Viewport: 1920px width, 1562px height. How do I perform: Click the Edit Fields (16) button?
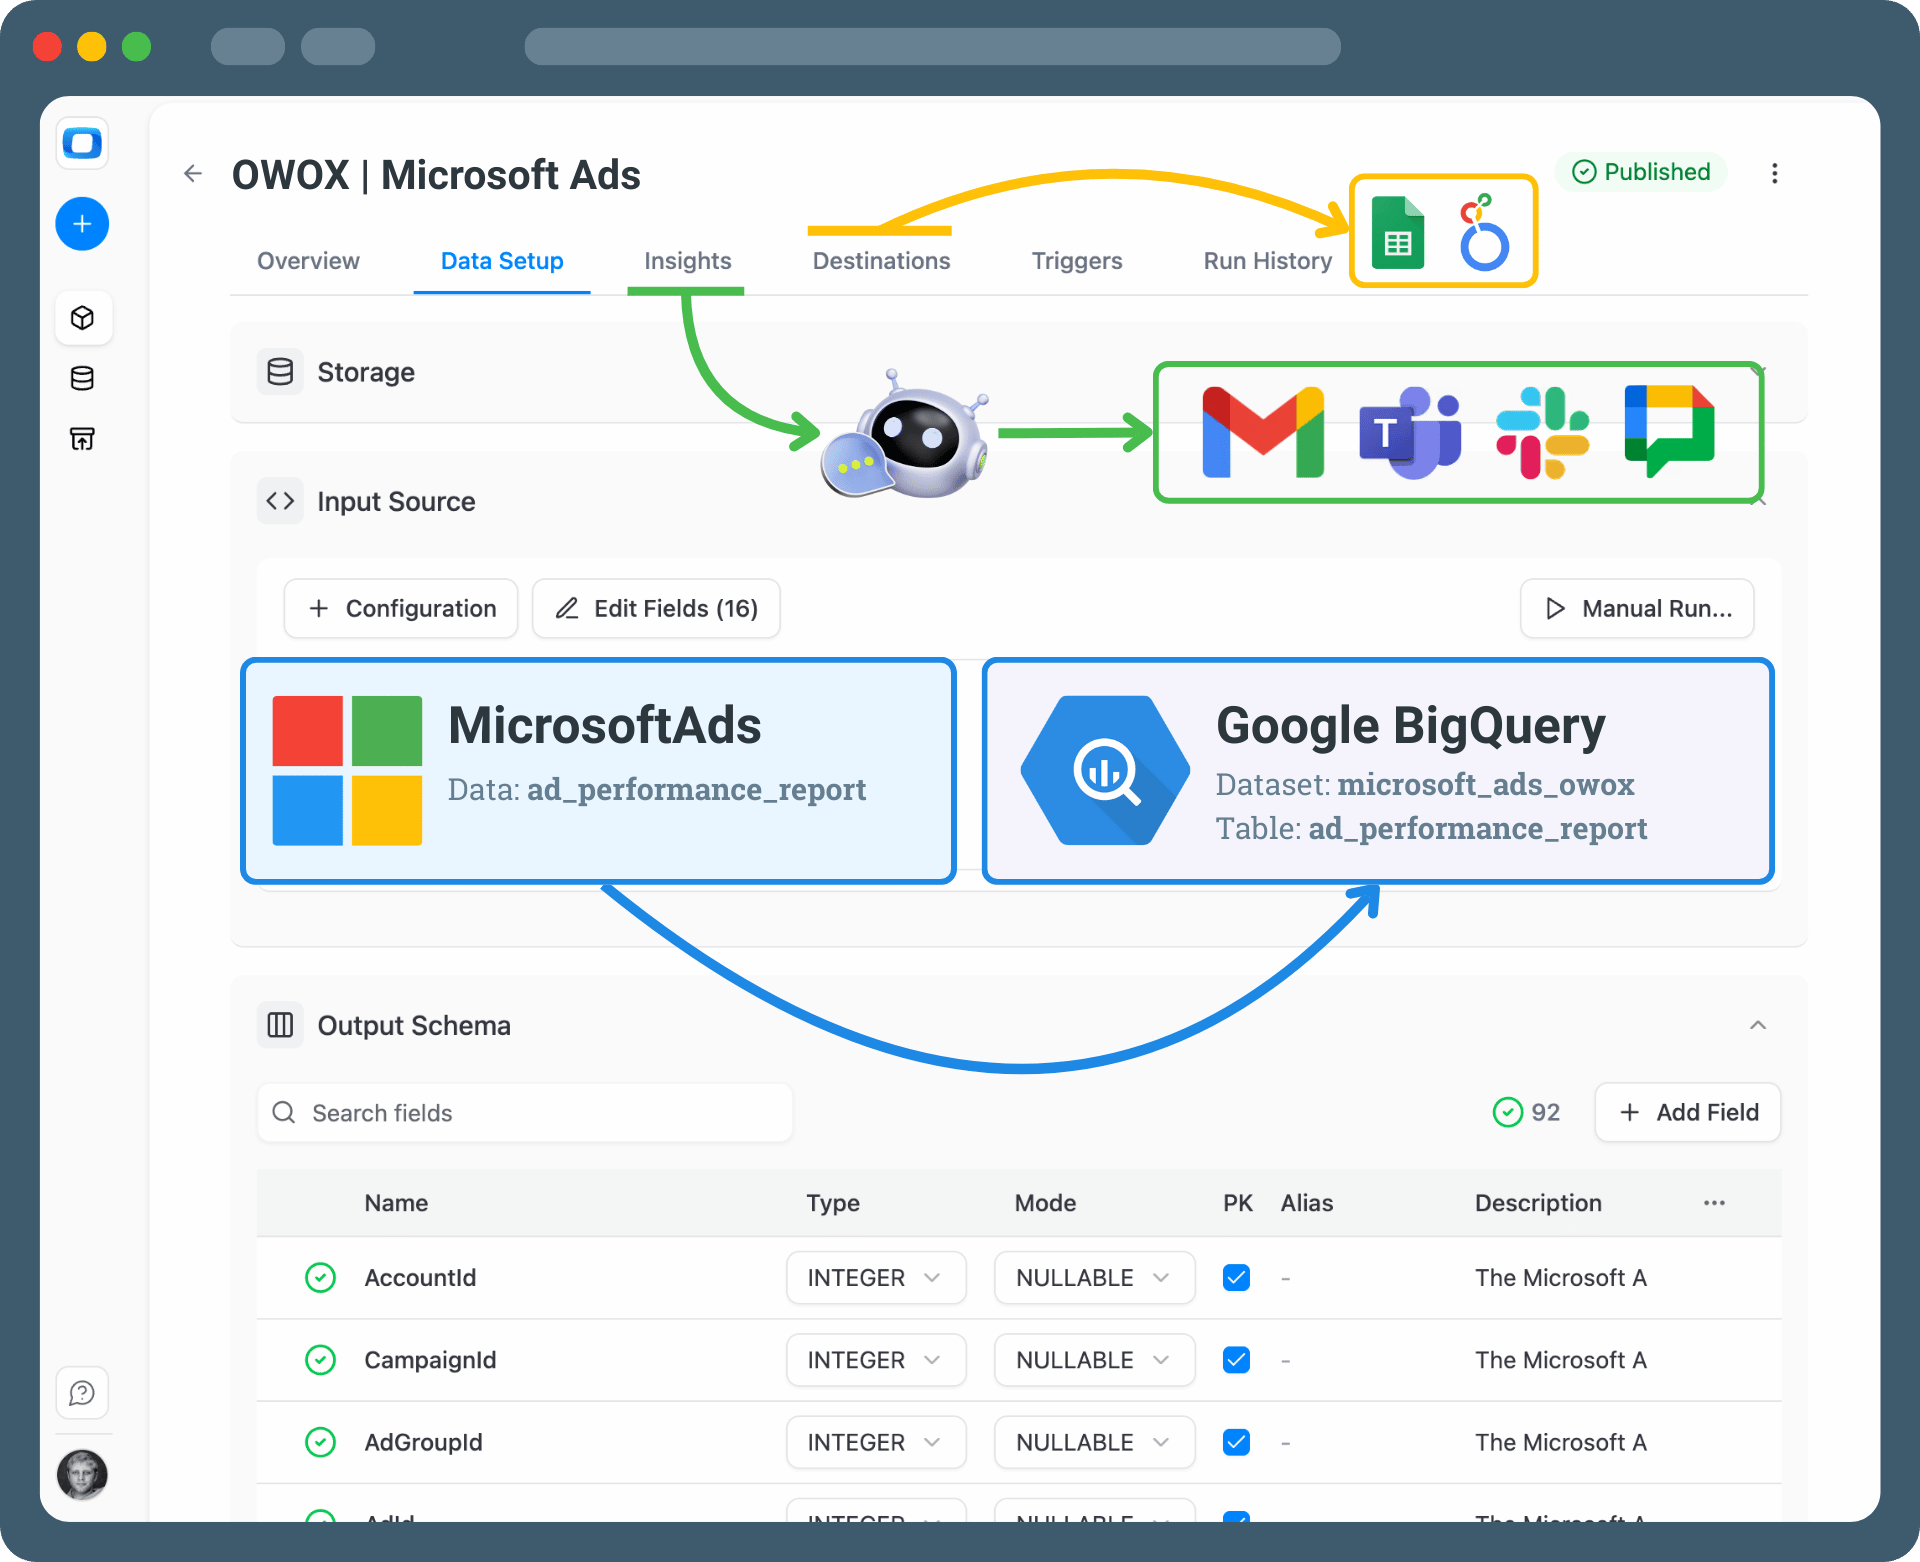(x=656, y=608)
